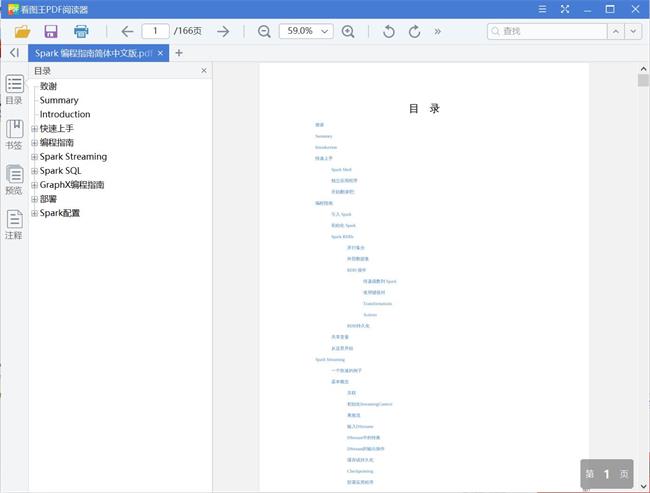Zoom out with the minus magnifier
This screenshot has height=493, width=650.
(264, 31)
